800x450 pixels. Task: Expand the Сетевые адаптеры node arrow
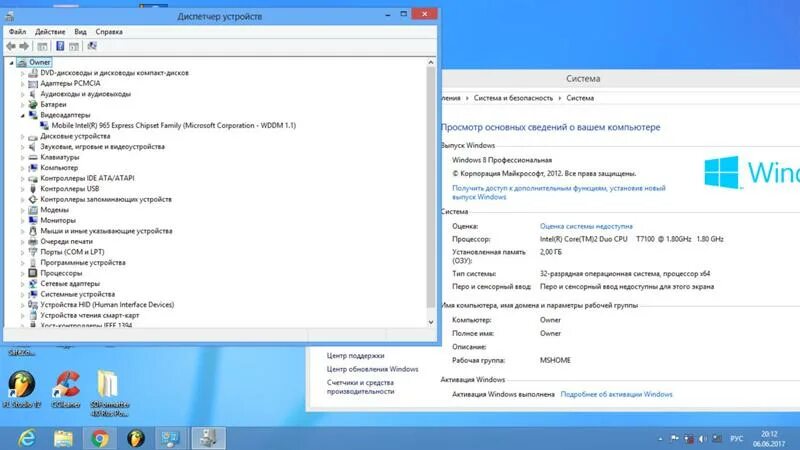coord(22,284)
